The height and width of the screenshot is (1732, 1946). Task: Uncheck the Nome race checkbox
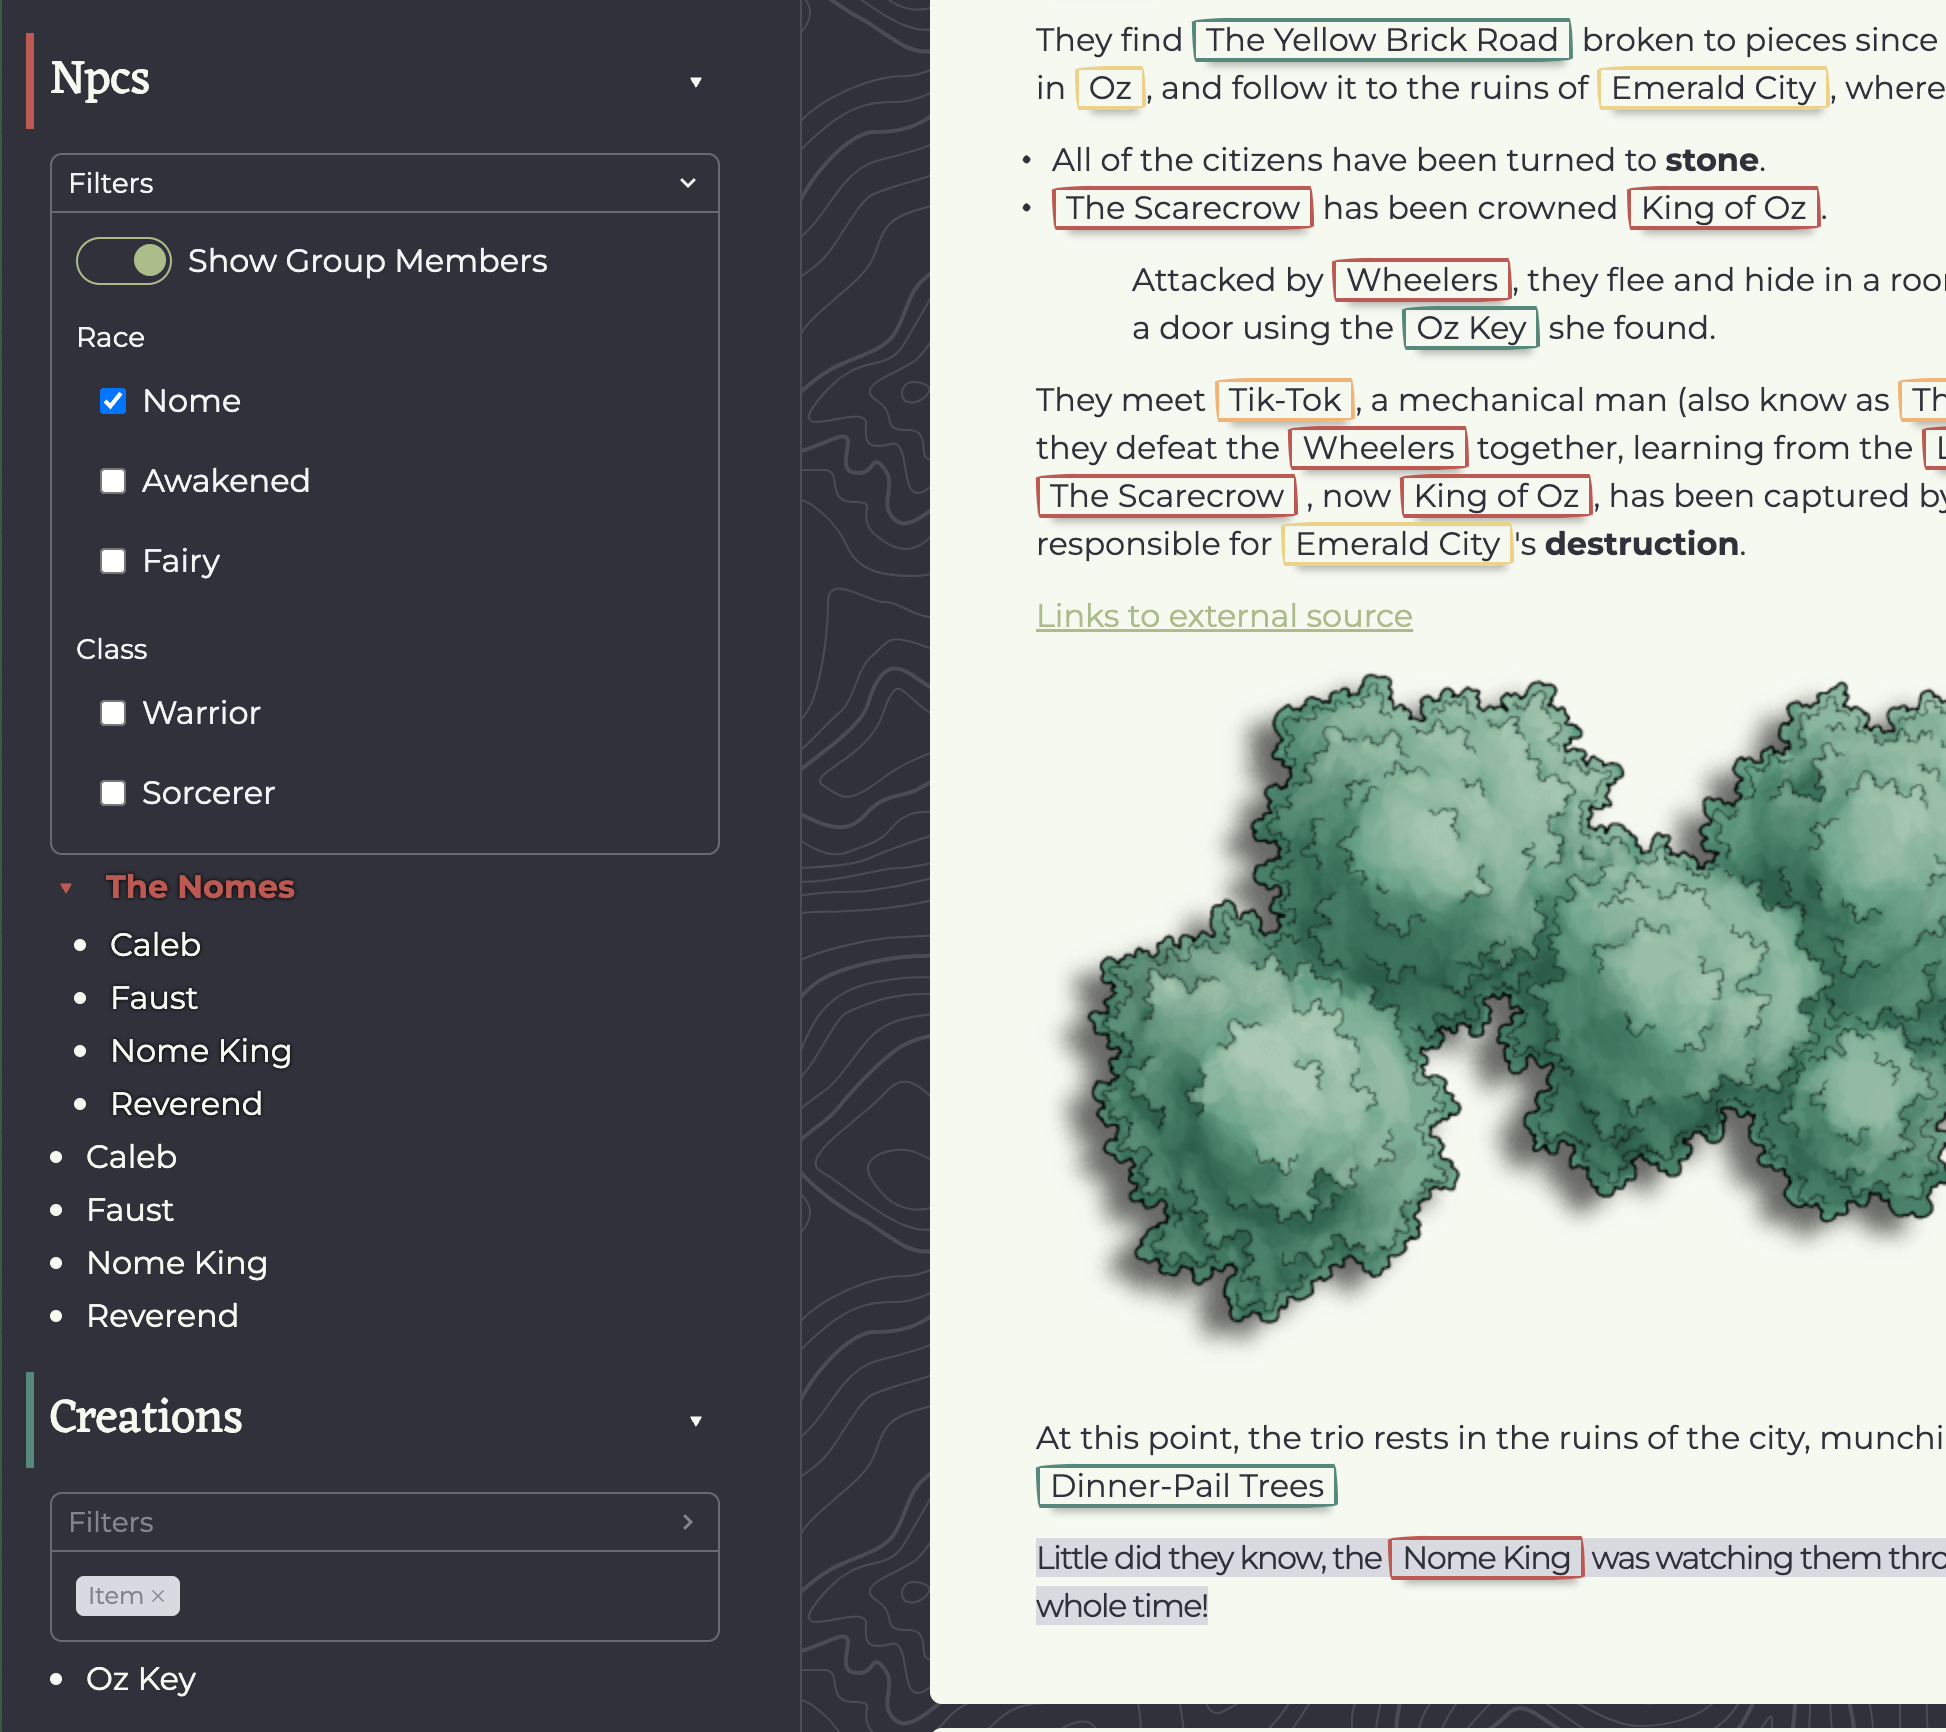(113, 401)
